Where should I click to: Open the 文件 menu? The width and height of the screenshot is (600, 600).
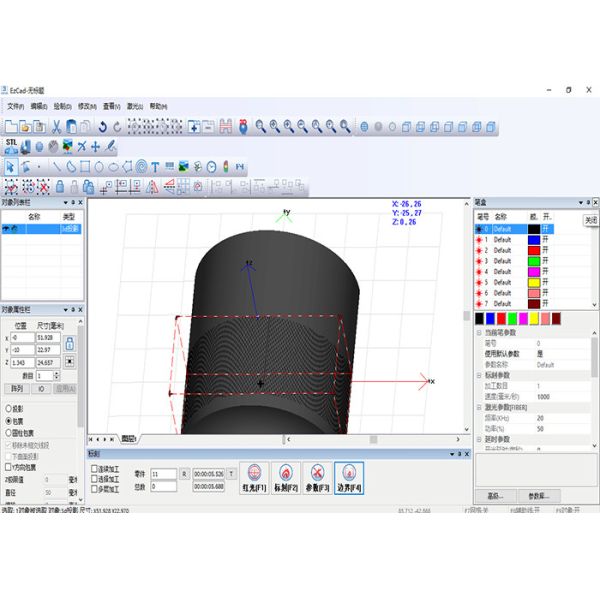pos(15,106)
